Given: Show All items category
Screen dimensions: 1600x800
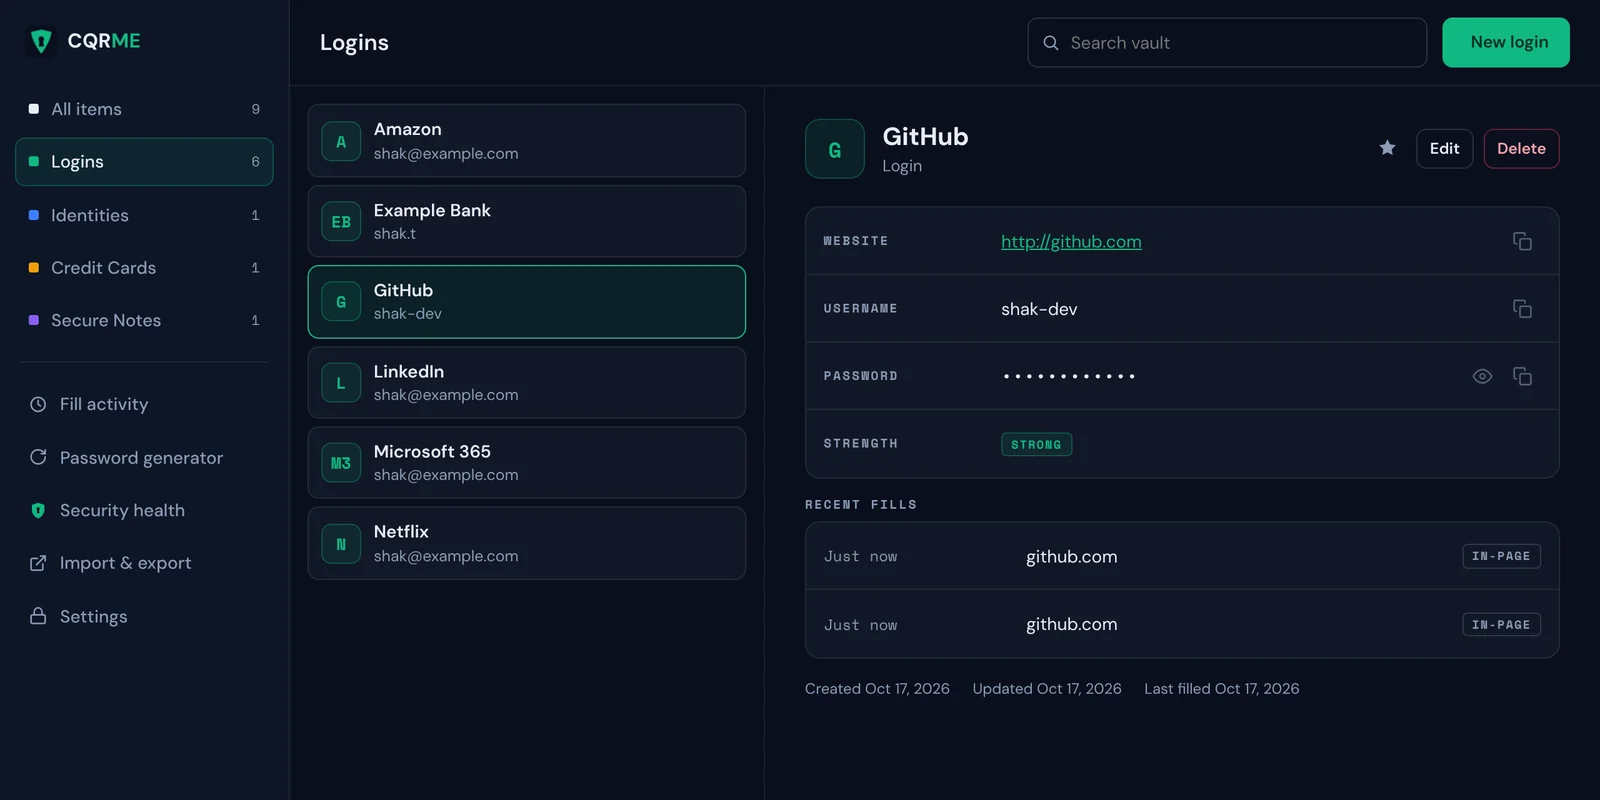Looking at the screenshot, I should click(144, 109).
